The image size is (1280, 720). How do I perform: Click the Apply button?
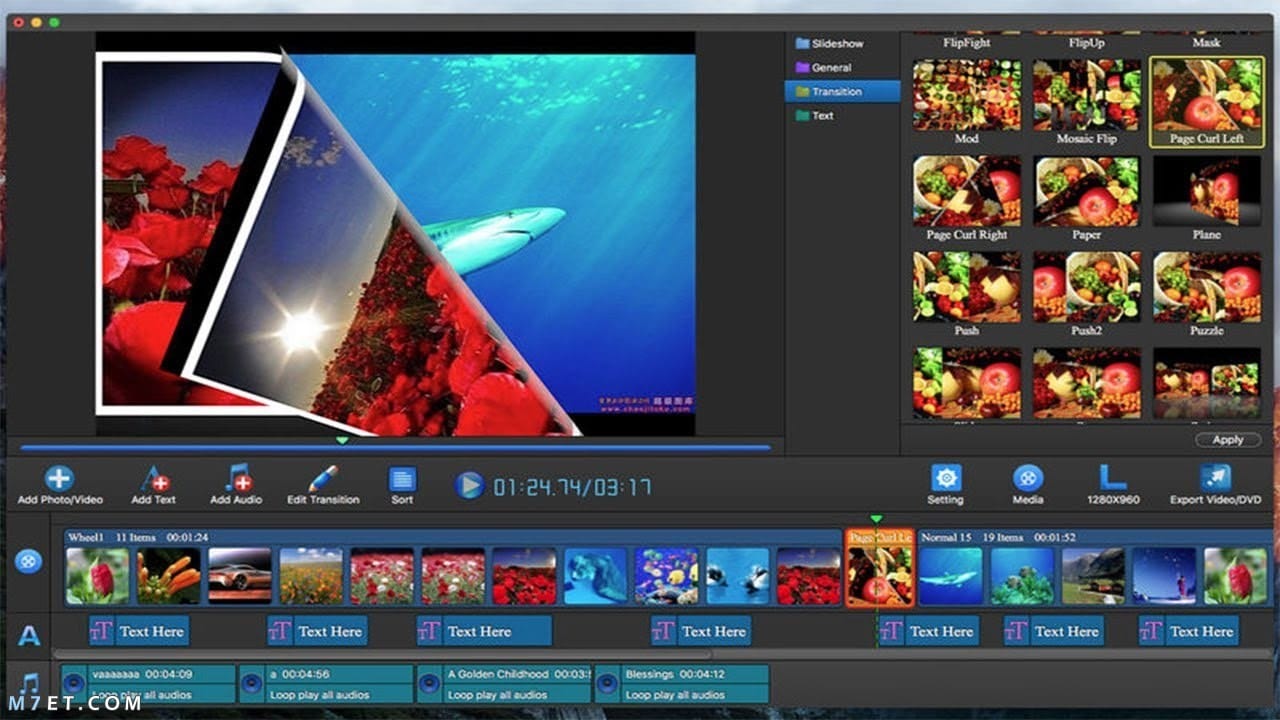tap(1228, 440)
